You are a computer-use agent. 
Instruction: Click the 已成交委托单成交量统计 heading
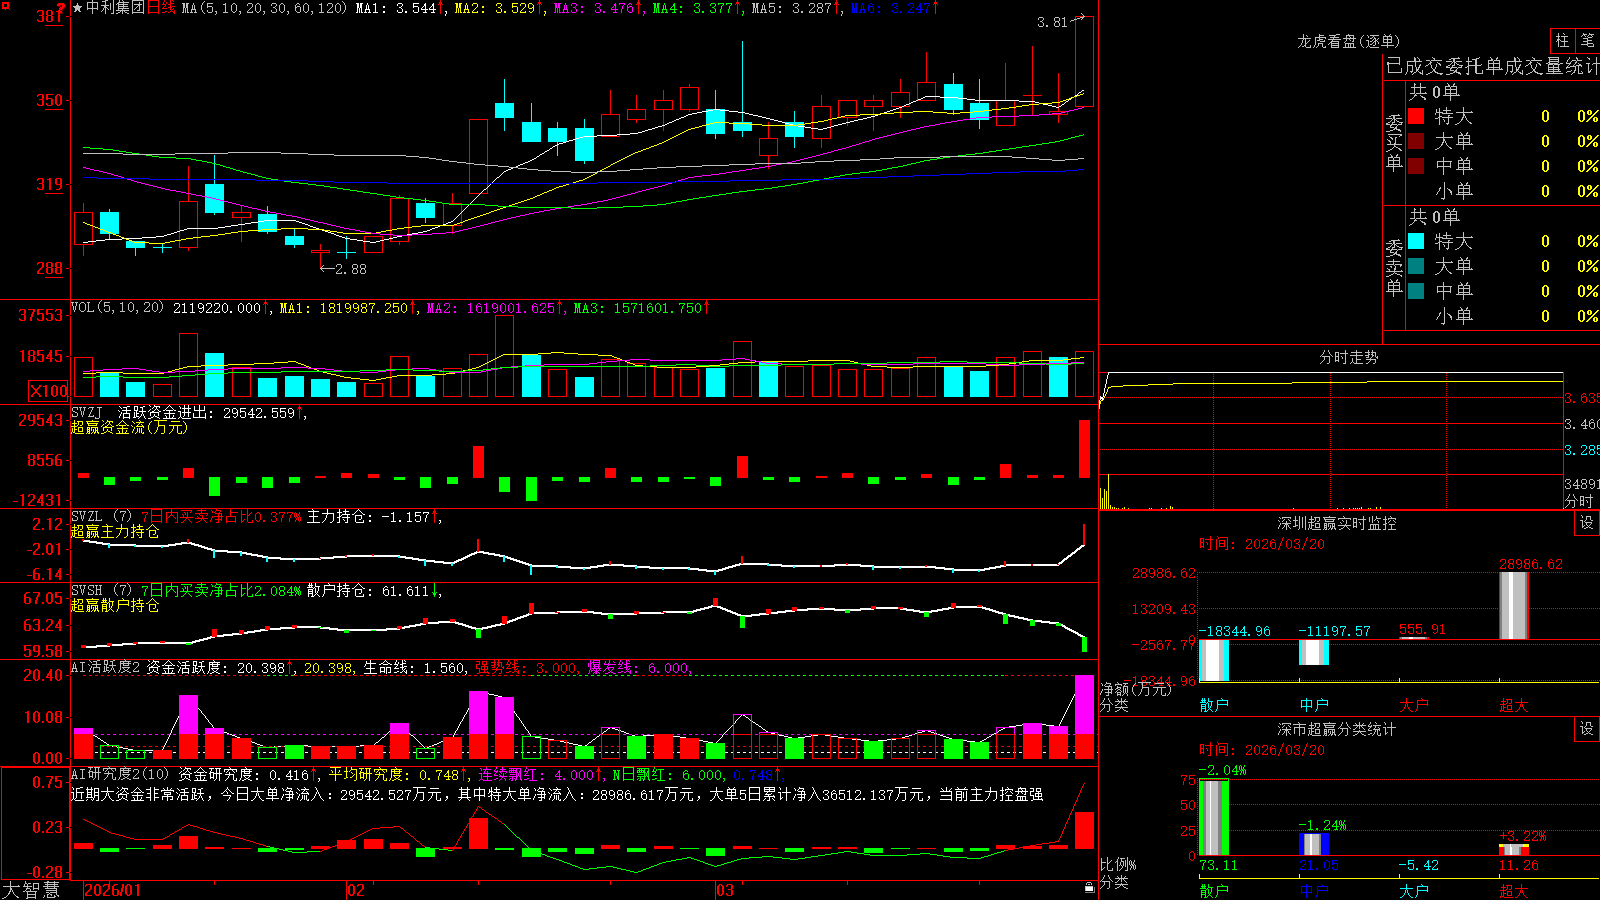(x=1492, y=66)
